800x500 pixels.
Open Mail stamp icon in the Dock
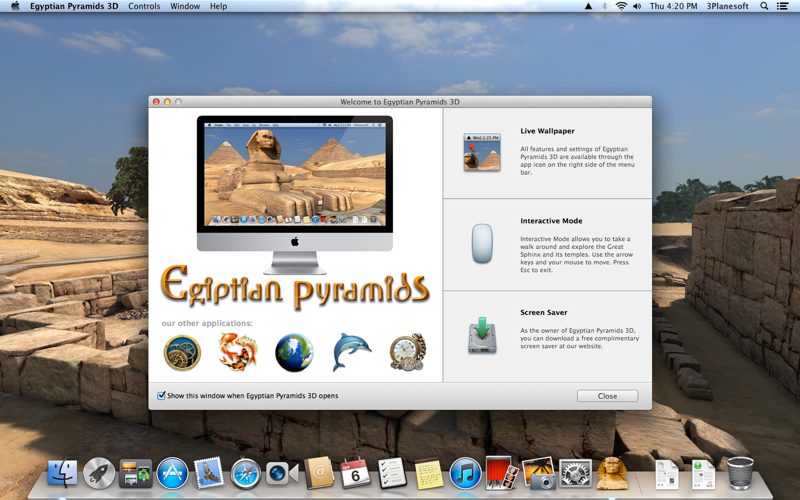tap(209, 473)
